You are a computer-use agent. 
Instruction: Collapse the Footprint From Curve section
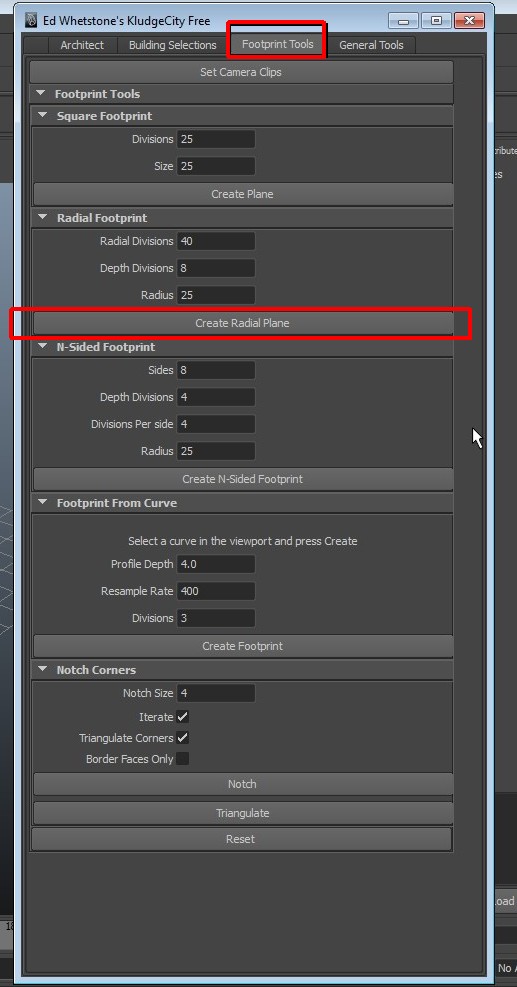43,503
